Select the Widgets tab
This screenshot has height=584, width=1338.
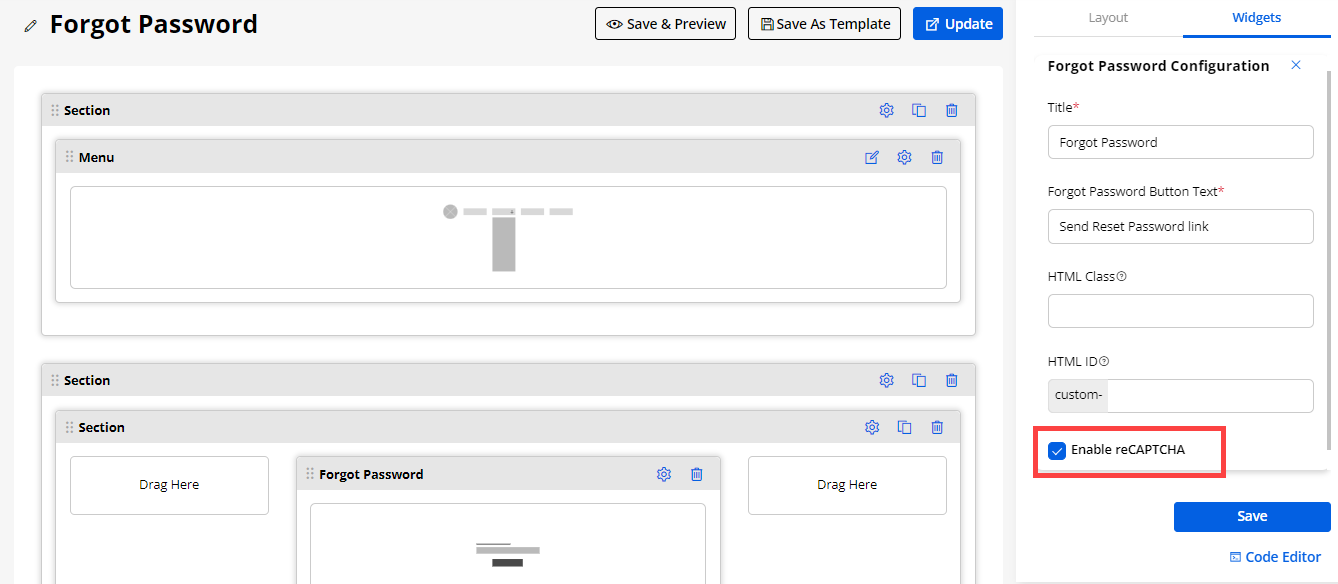coord(1256,18)
